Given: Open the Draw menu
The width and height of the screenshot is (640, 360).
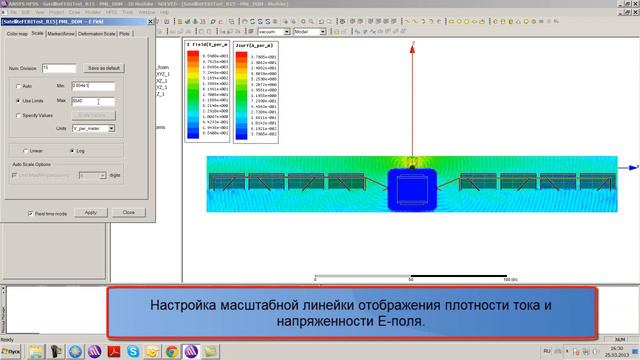Looking at the screenshot, I should point(74,12).
